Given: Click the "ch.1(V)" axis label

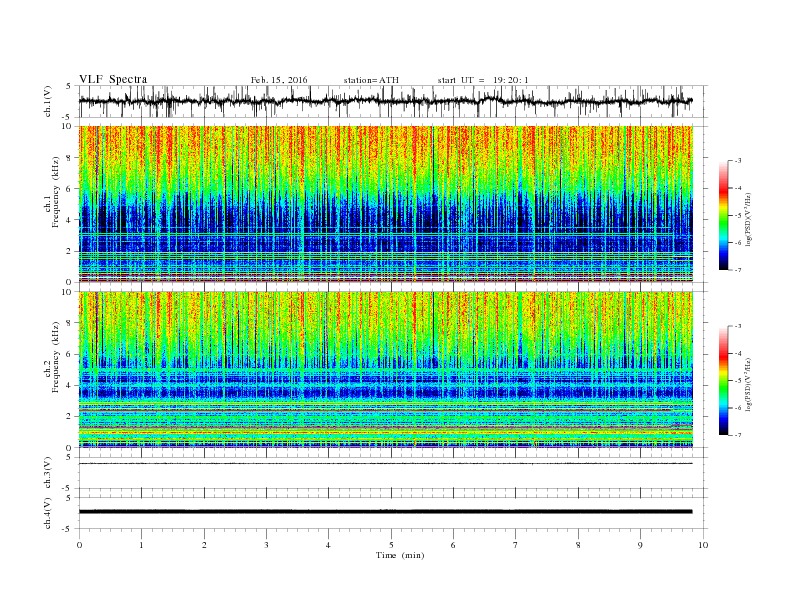Looking at the screenshot, I should pyautogui.click(x=48, y=101).
